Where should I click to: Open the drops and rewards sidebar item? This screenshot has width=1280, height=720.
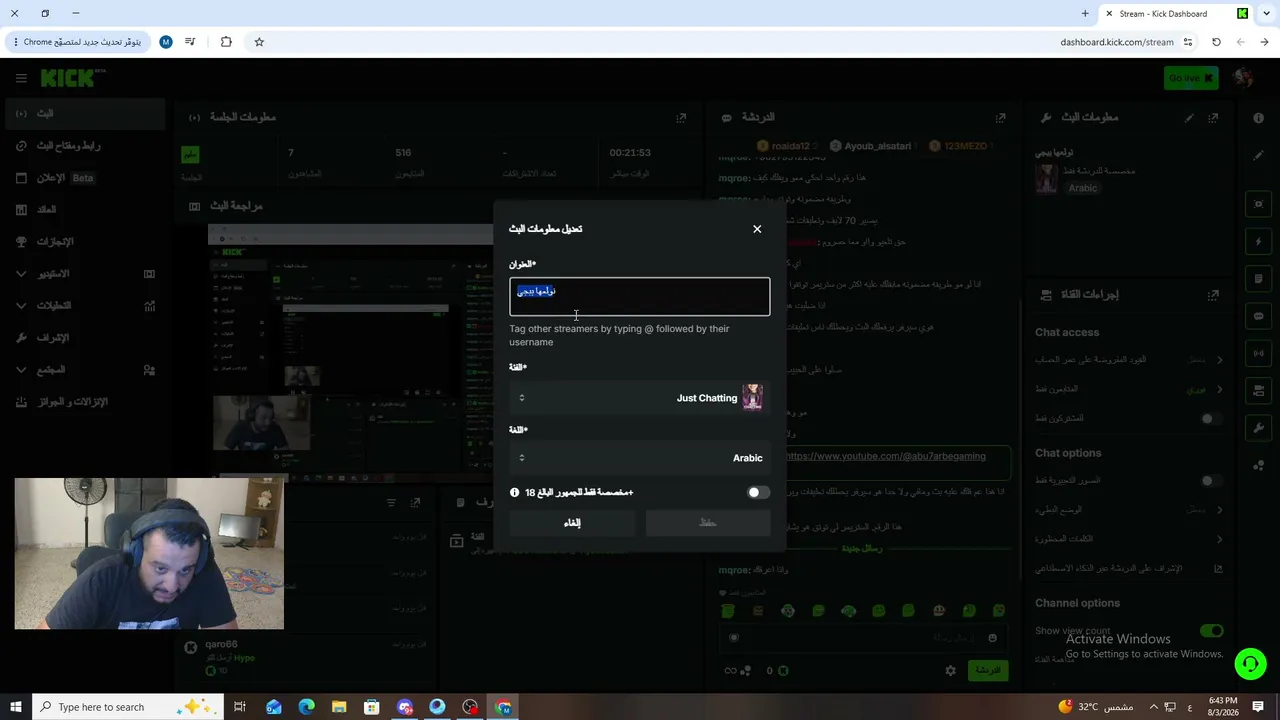pos(84,402)
